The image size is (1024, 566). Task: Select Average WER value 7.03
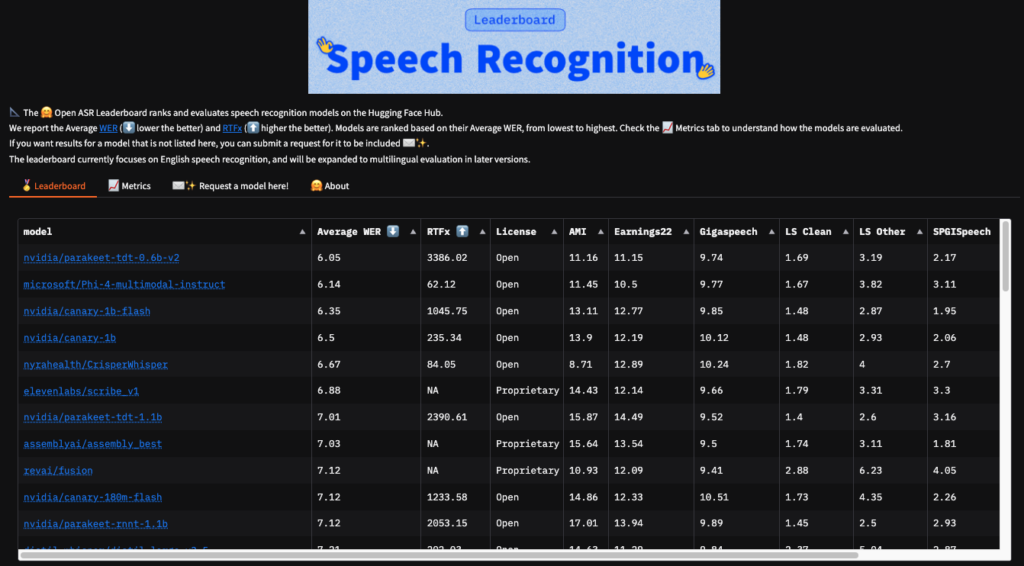pyautogui.click(x=328, y=444)
